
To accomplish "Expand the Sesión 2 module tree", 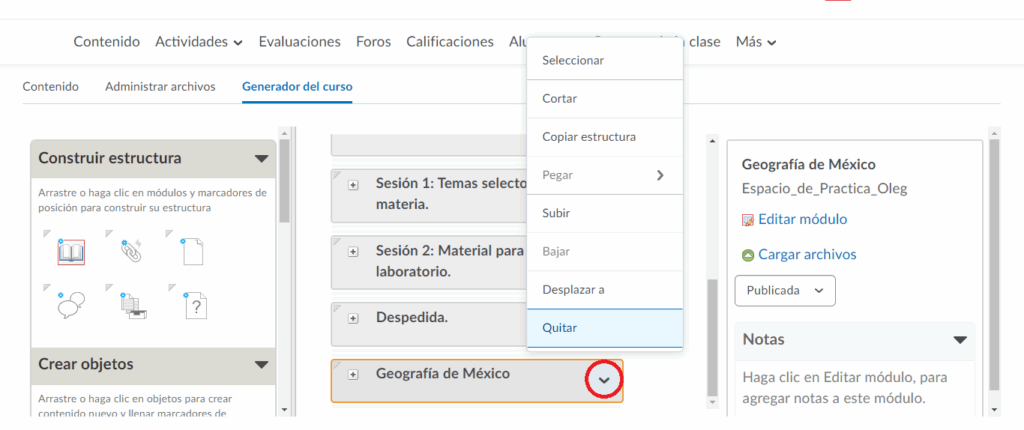I will (353, 251).
